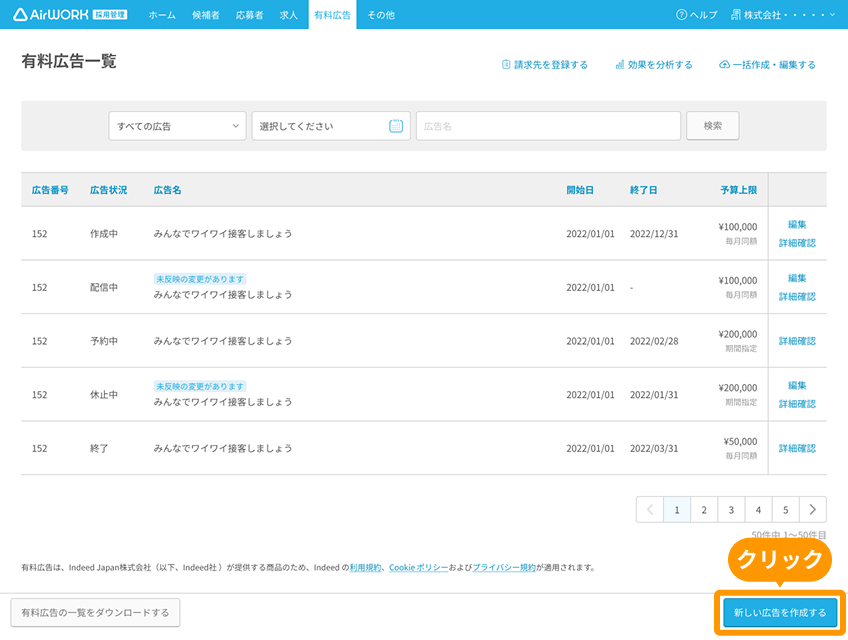Open the Help question mark icon
This screenshot has height=640, width=848.
point(681,15)
